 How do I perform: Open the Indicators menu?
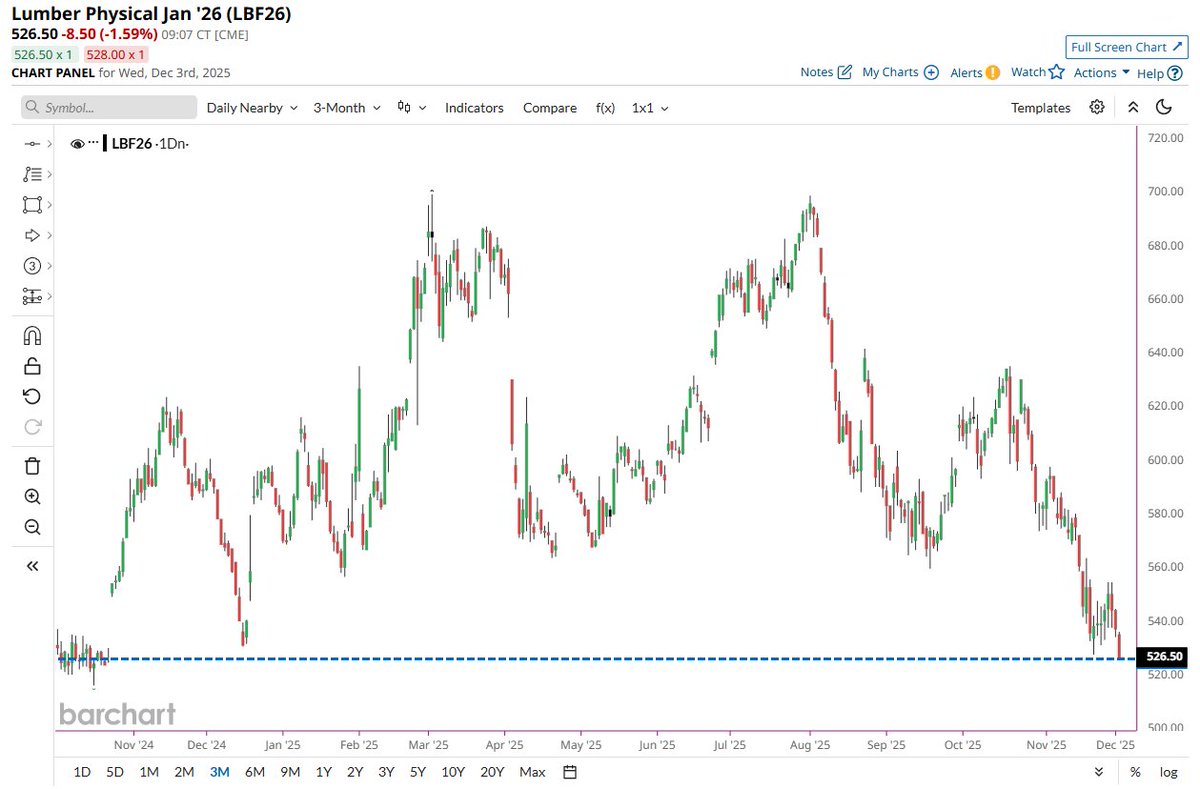point(474,107)
